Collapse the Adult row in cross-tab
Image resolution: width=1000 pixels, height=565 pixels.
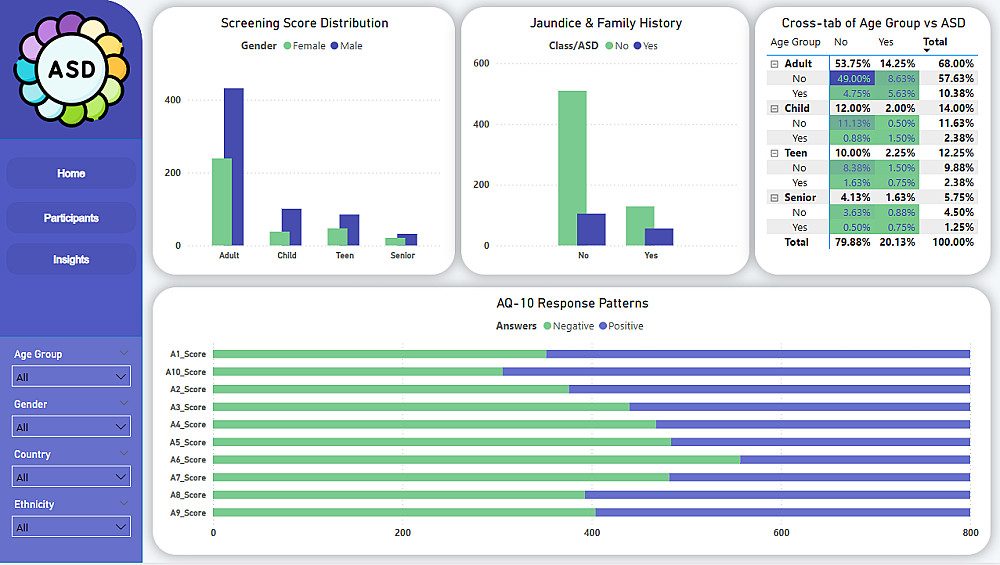[774, 64]
